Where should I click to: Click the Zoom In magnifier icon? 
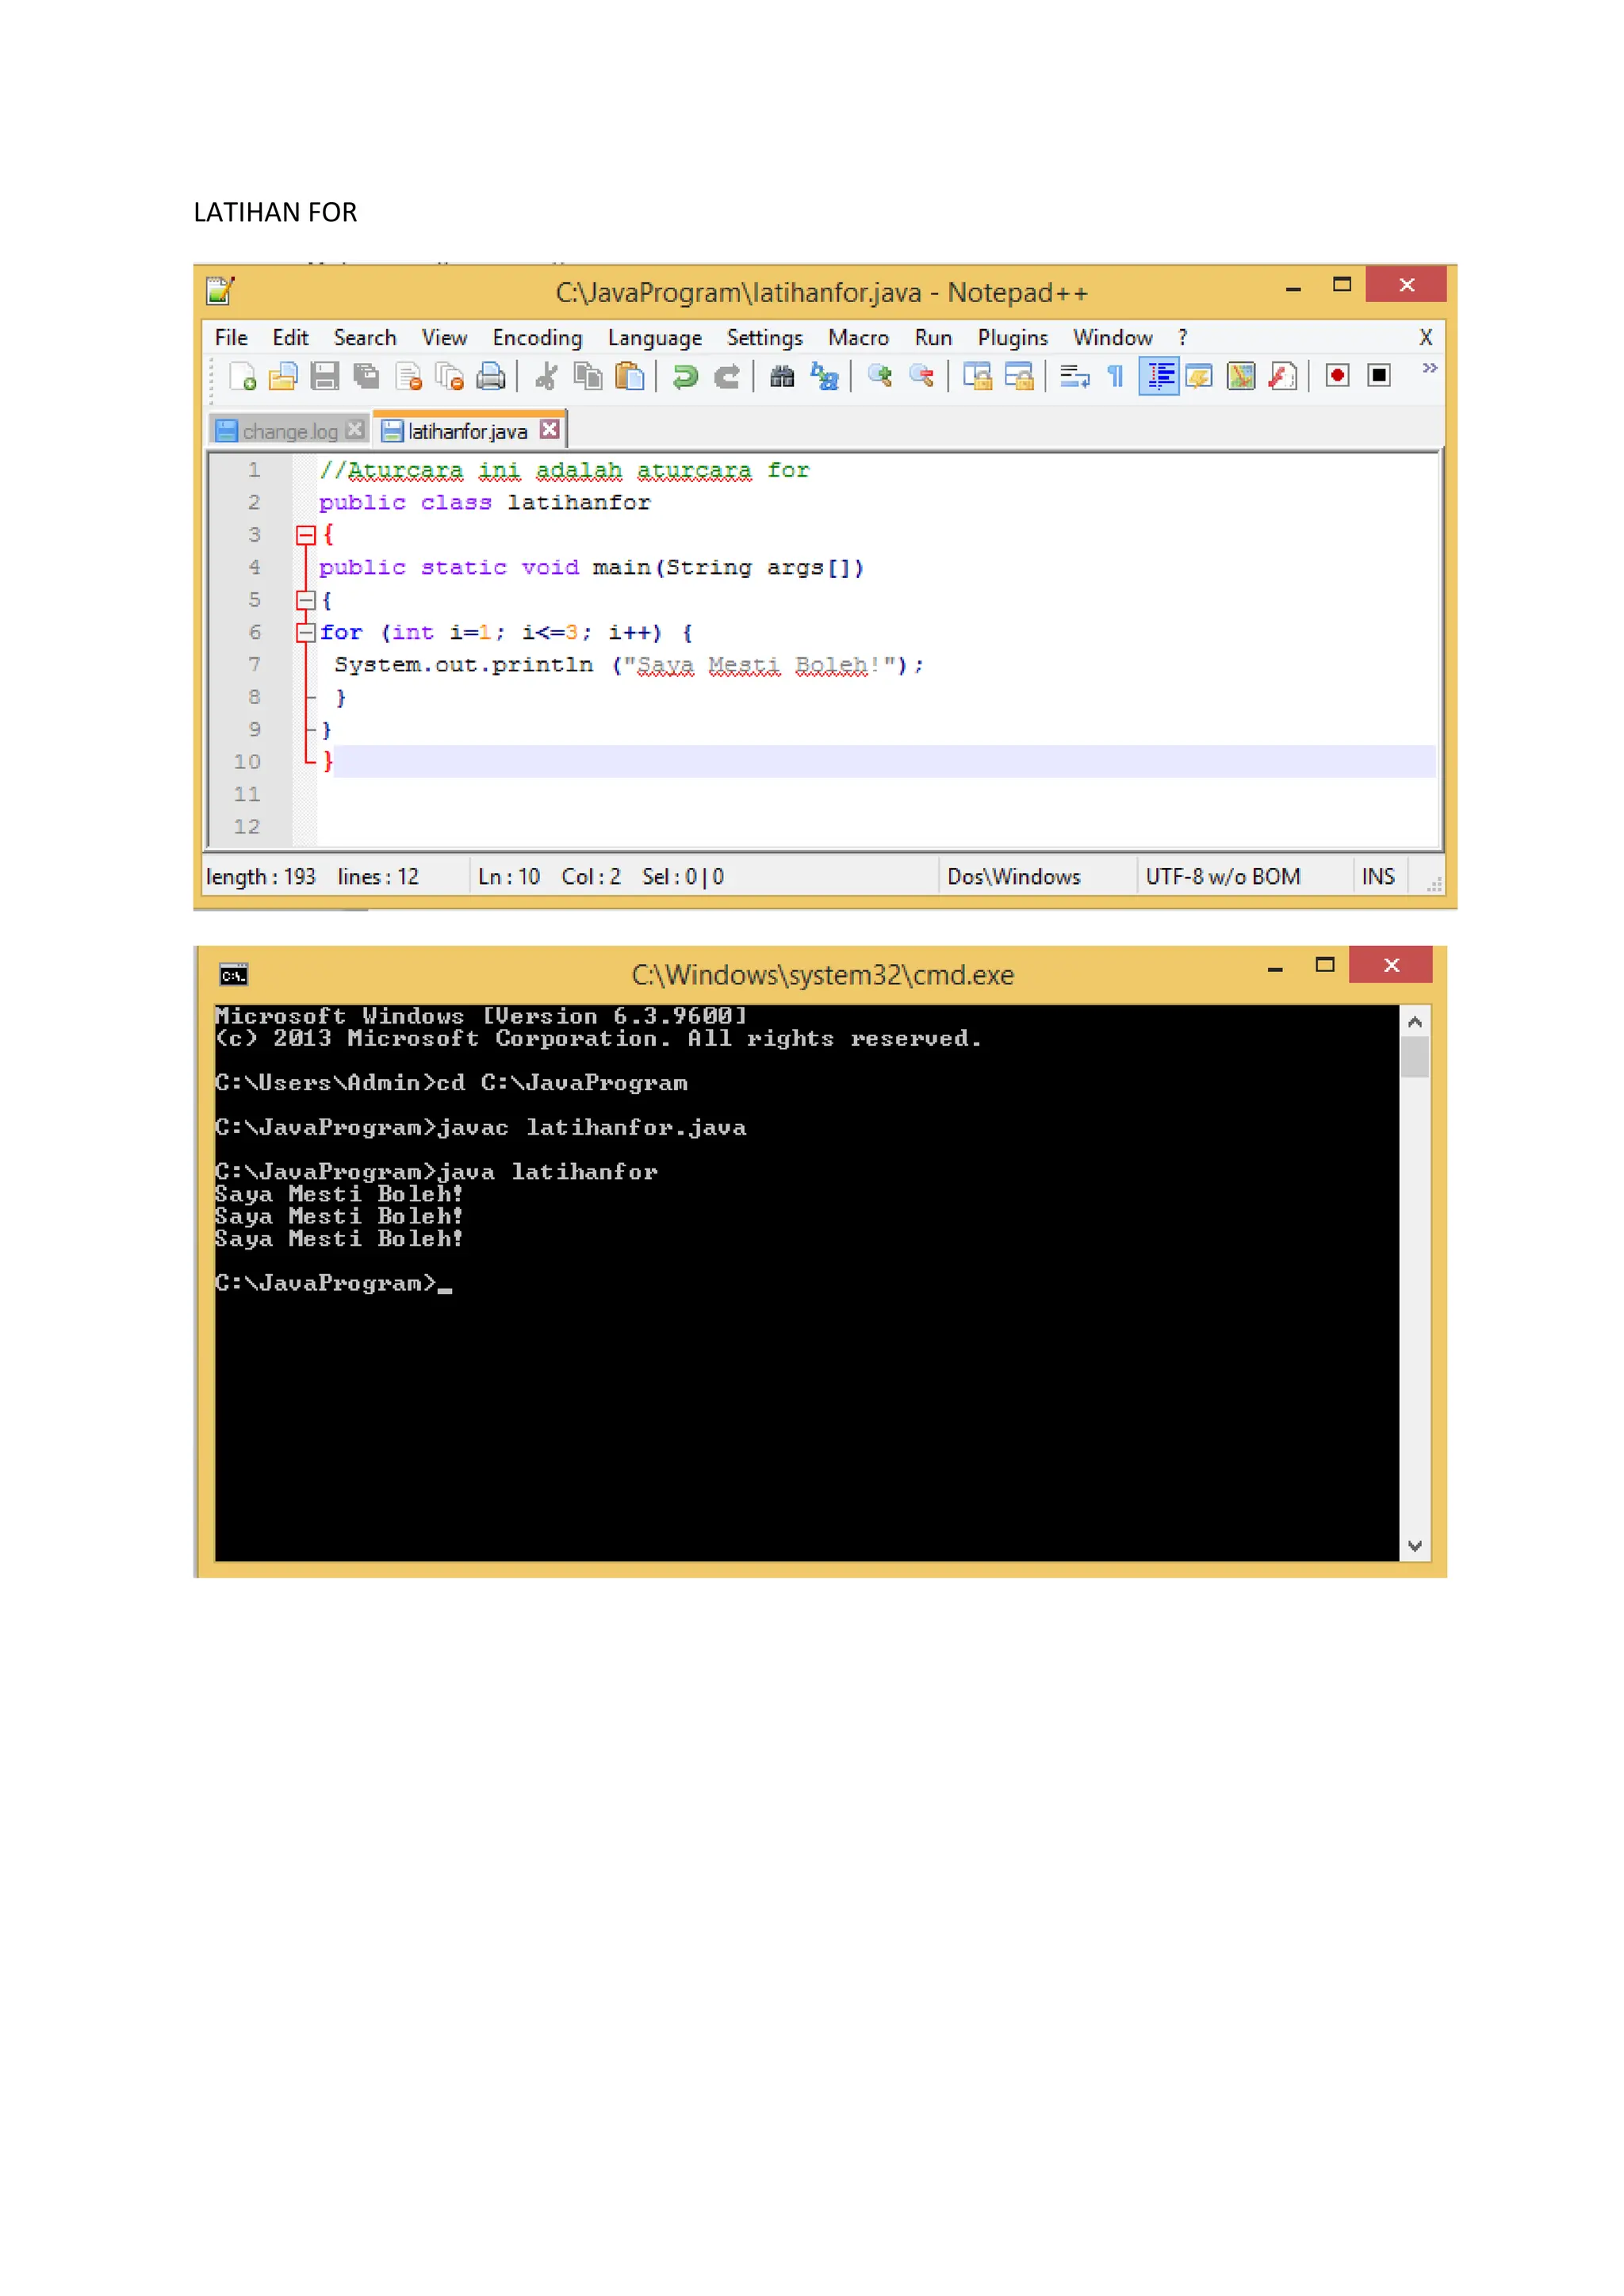click(880, 376)
